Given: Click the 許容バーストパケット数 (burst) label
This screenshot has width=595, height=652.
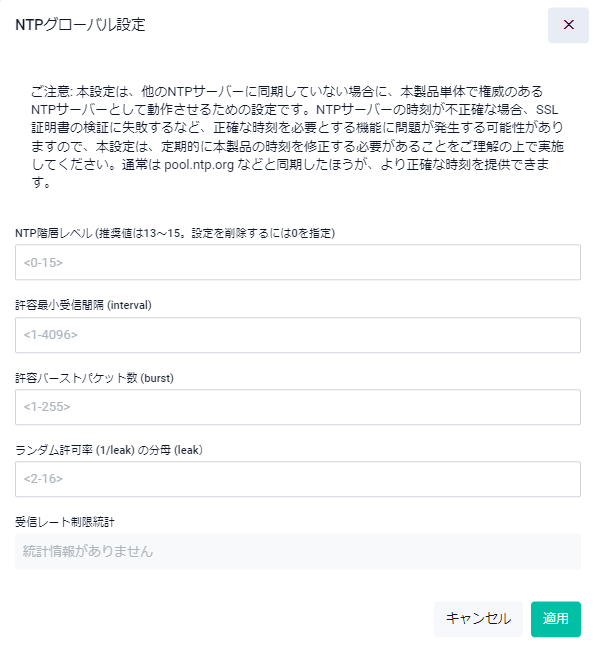Looking at the screenshot, I should 94,378.
